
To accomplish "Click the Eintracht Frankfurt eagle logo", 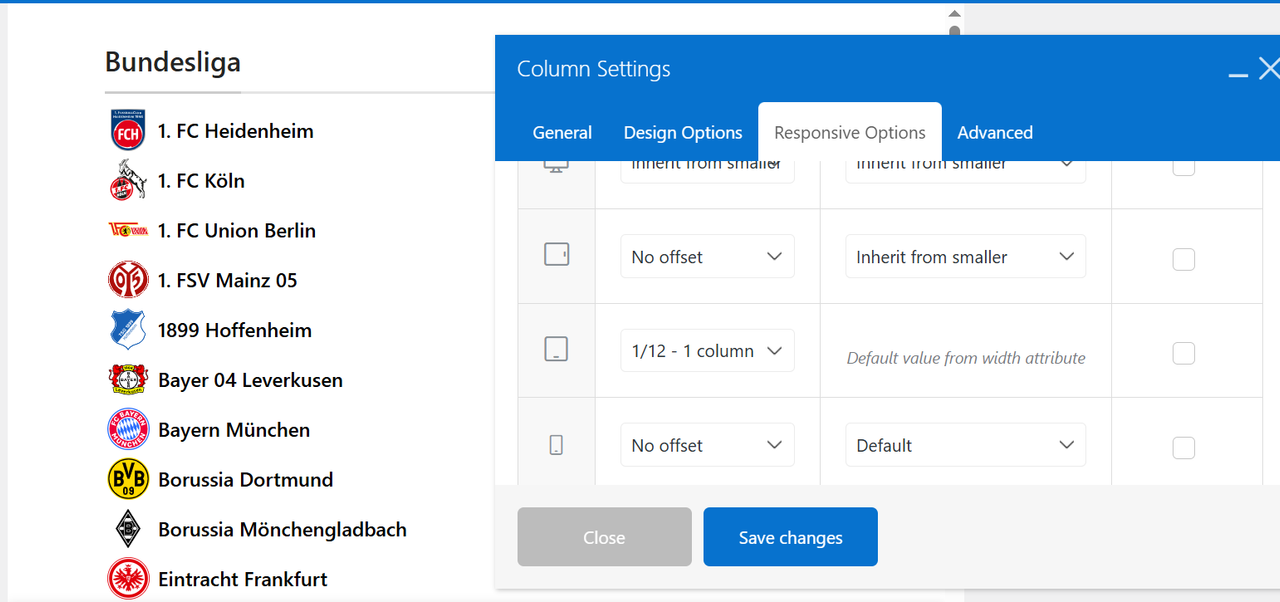I will tap(128, 579).
